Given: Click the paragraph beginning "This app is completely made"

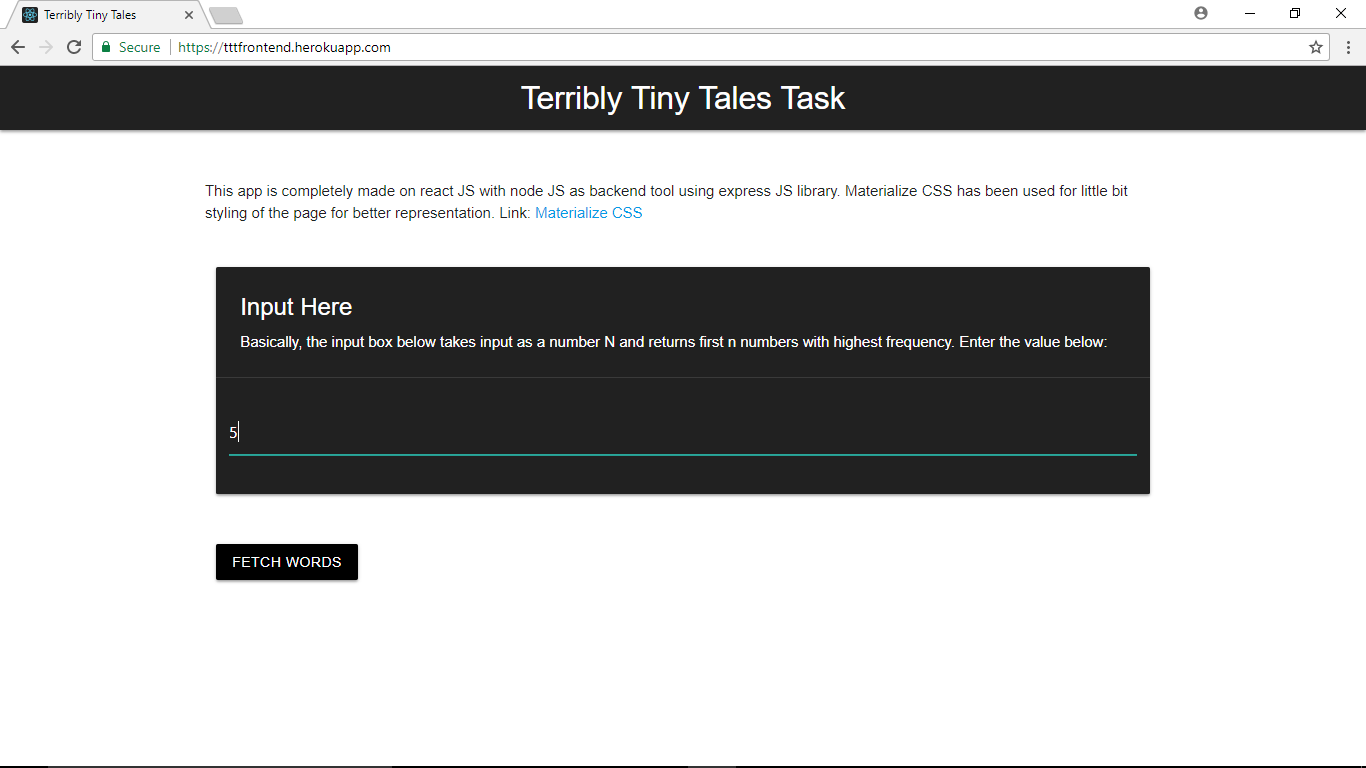Looking at the screenshot, I should 667,202.
